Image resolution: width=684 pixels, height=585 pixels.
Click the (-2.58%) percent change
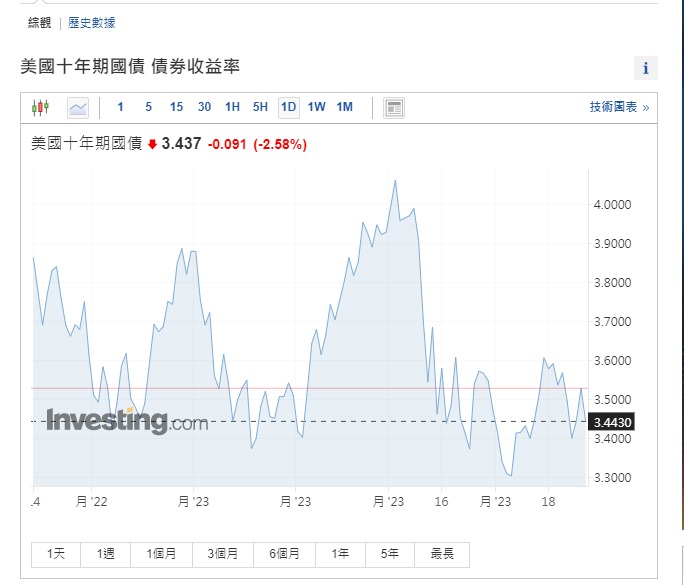[280, 144]
